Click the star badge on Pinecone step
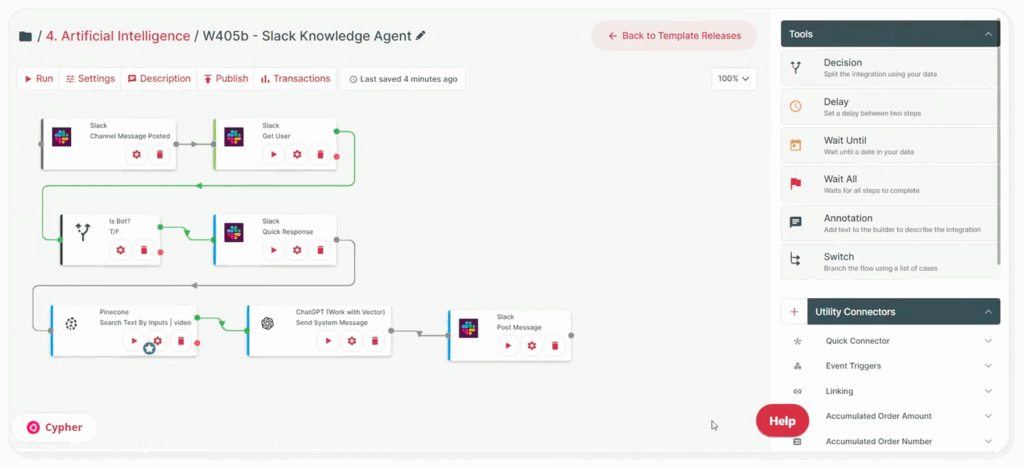 pyautogui.click(x=149, y=349)
